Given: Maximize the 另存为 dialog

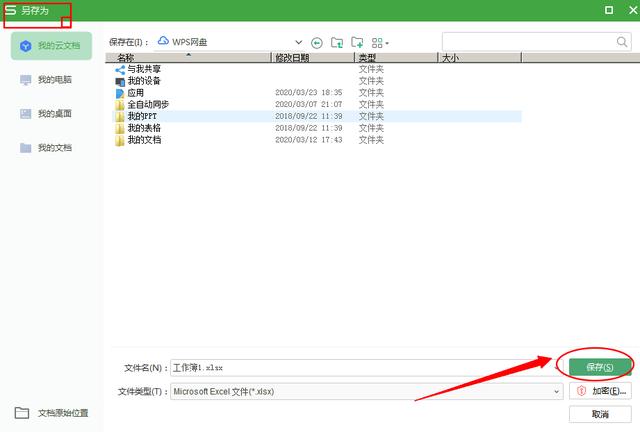Looking at the screenshot, I should click(609, 10).
